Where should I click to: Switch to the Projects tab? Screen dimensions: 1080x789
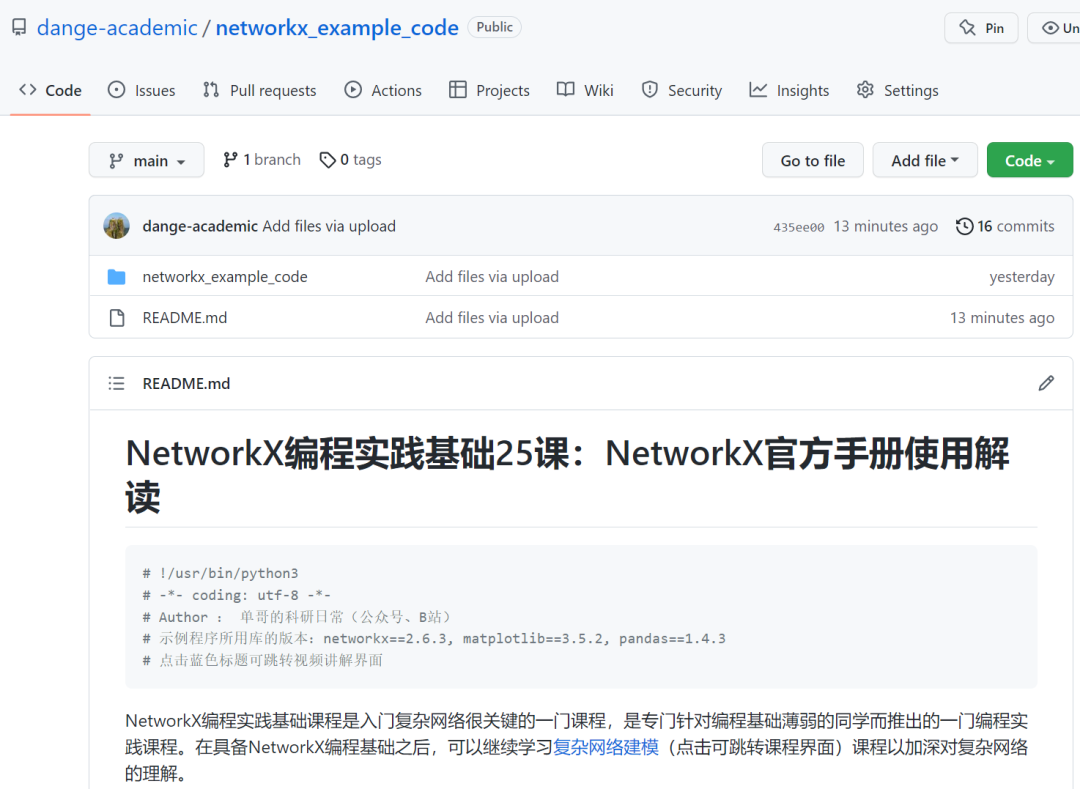tap(489, 90)
